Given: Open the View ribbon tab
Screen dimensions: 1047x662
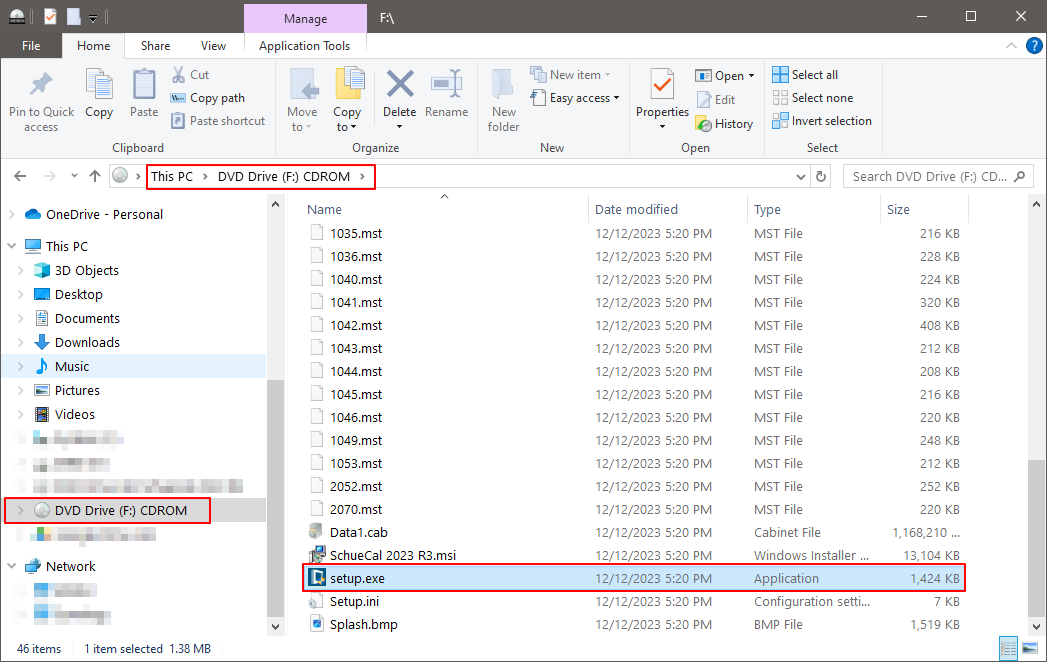Looking at the screenshot, I should point(213,46).
